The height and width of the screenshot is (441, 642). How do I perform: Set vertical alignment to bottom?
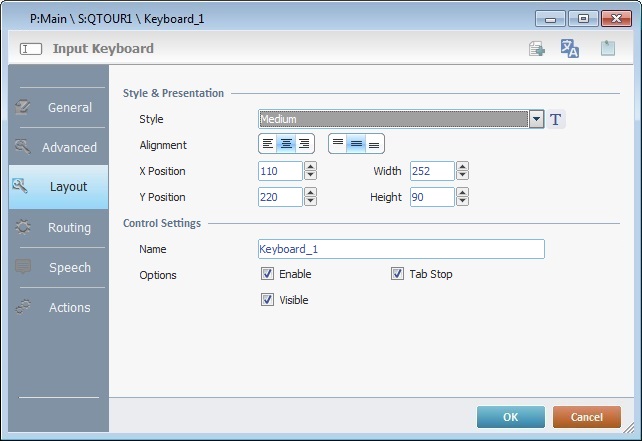click(x=374, y=144)
